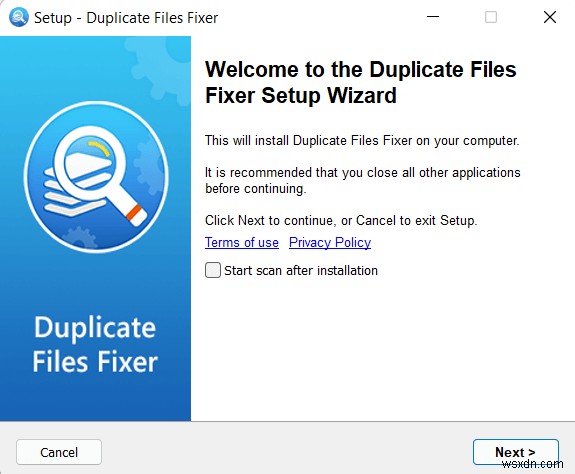The image size is (575, 474).
Task: Minimize the setup wizard window
Action: 433,17
